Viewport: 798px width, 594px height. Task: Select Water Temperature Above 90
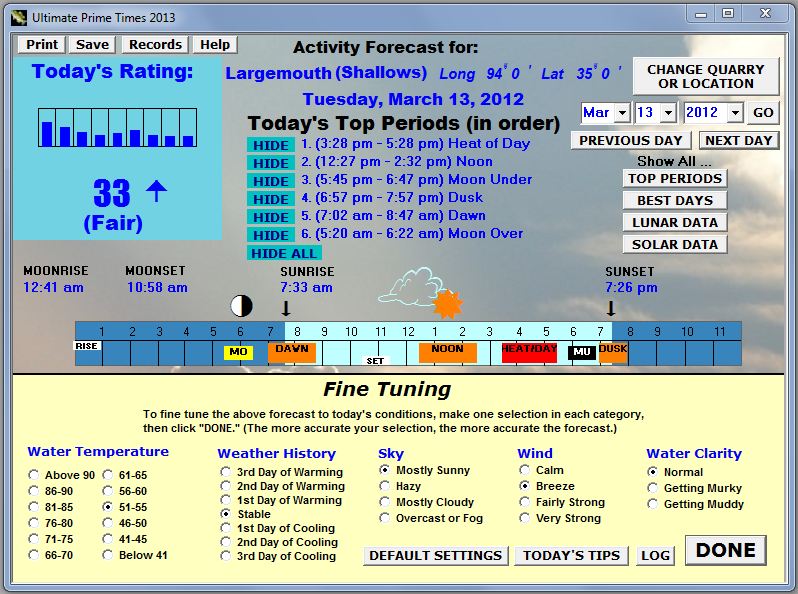pos(34,475)
